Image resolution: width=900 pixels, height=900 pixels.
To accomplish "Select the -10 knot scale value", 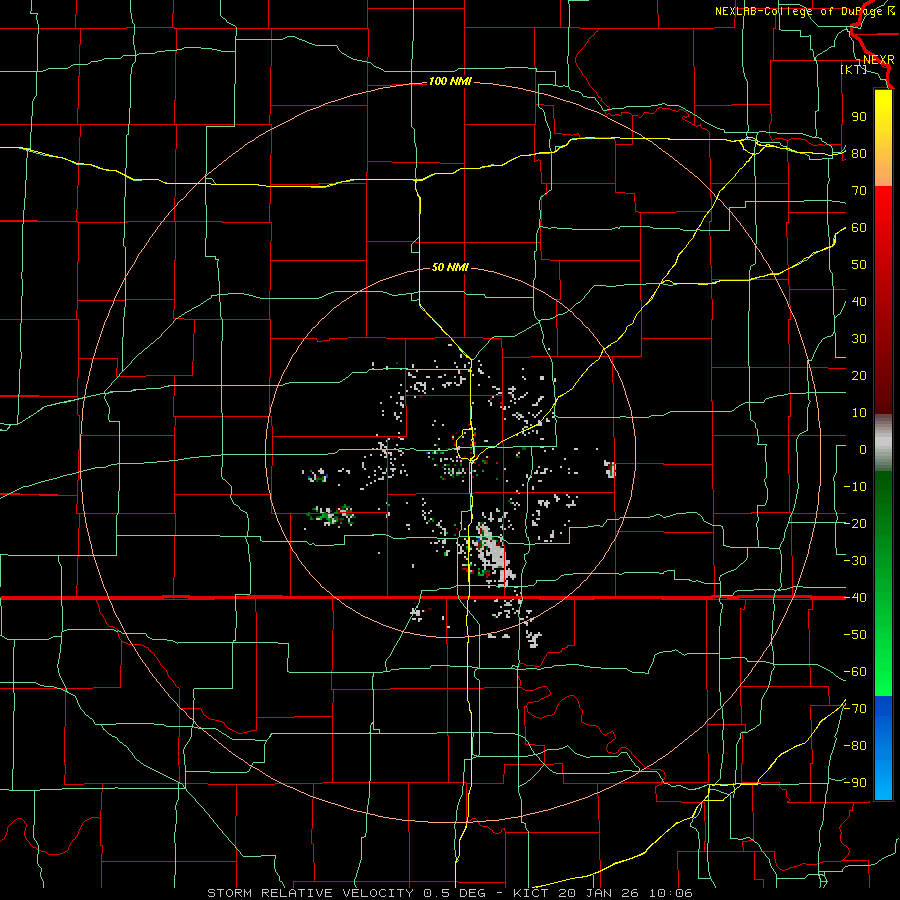I will (x=855, y=487).
